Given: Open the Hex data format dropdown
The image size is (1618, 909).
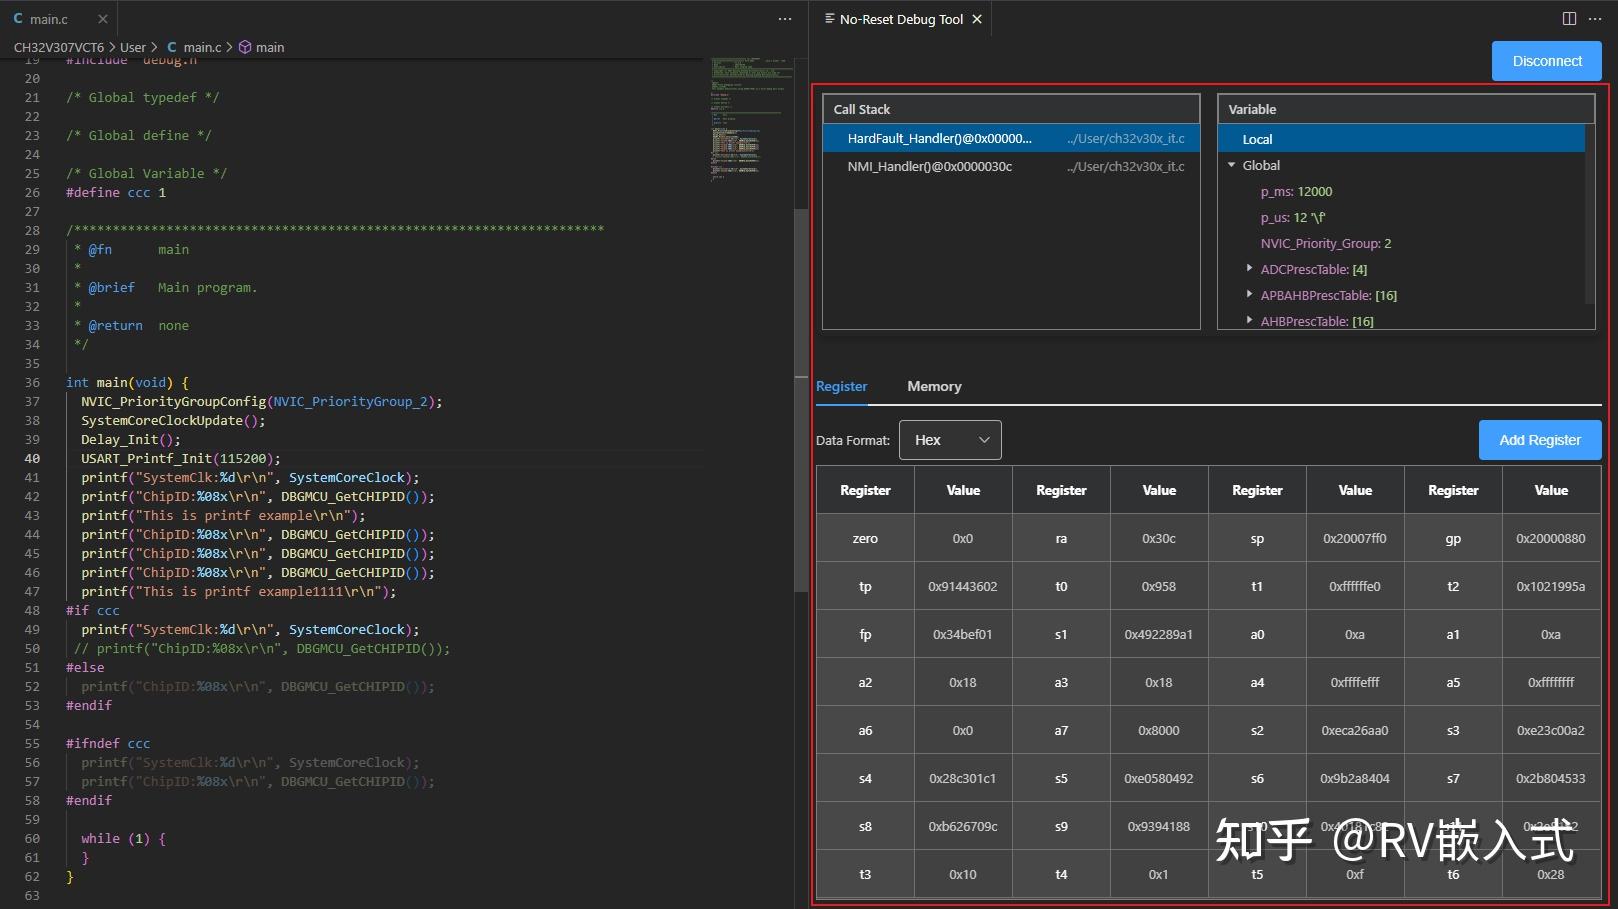Looking at the screenshot, I should (949, 440).
